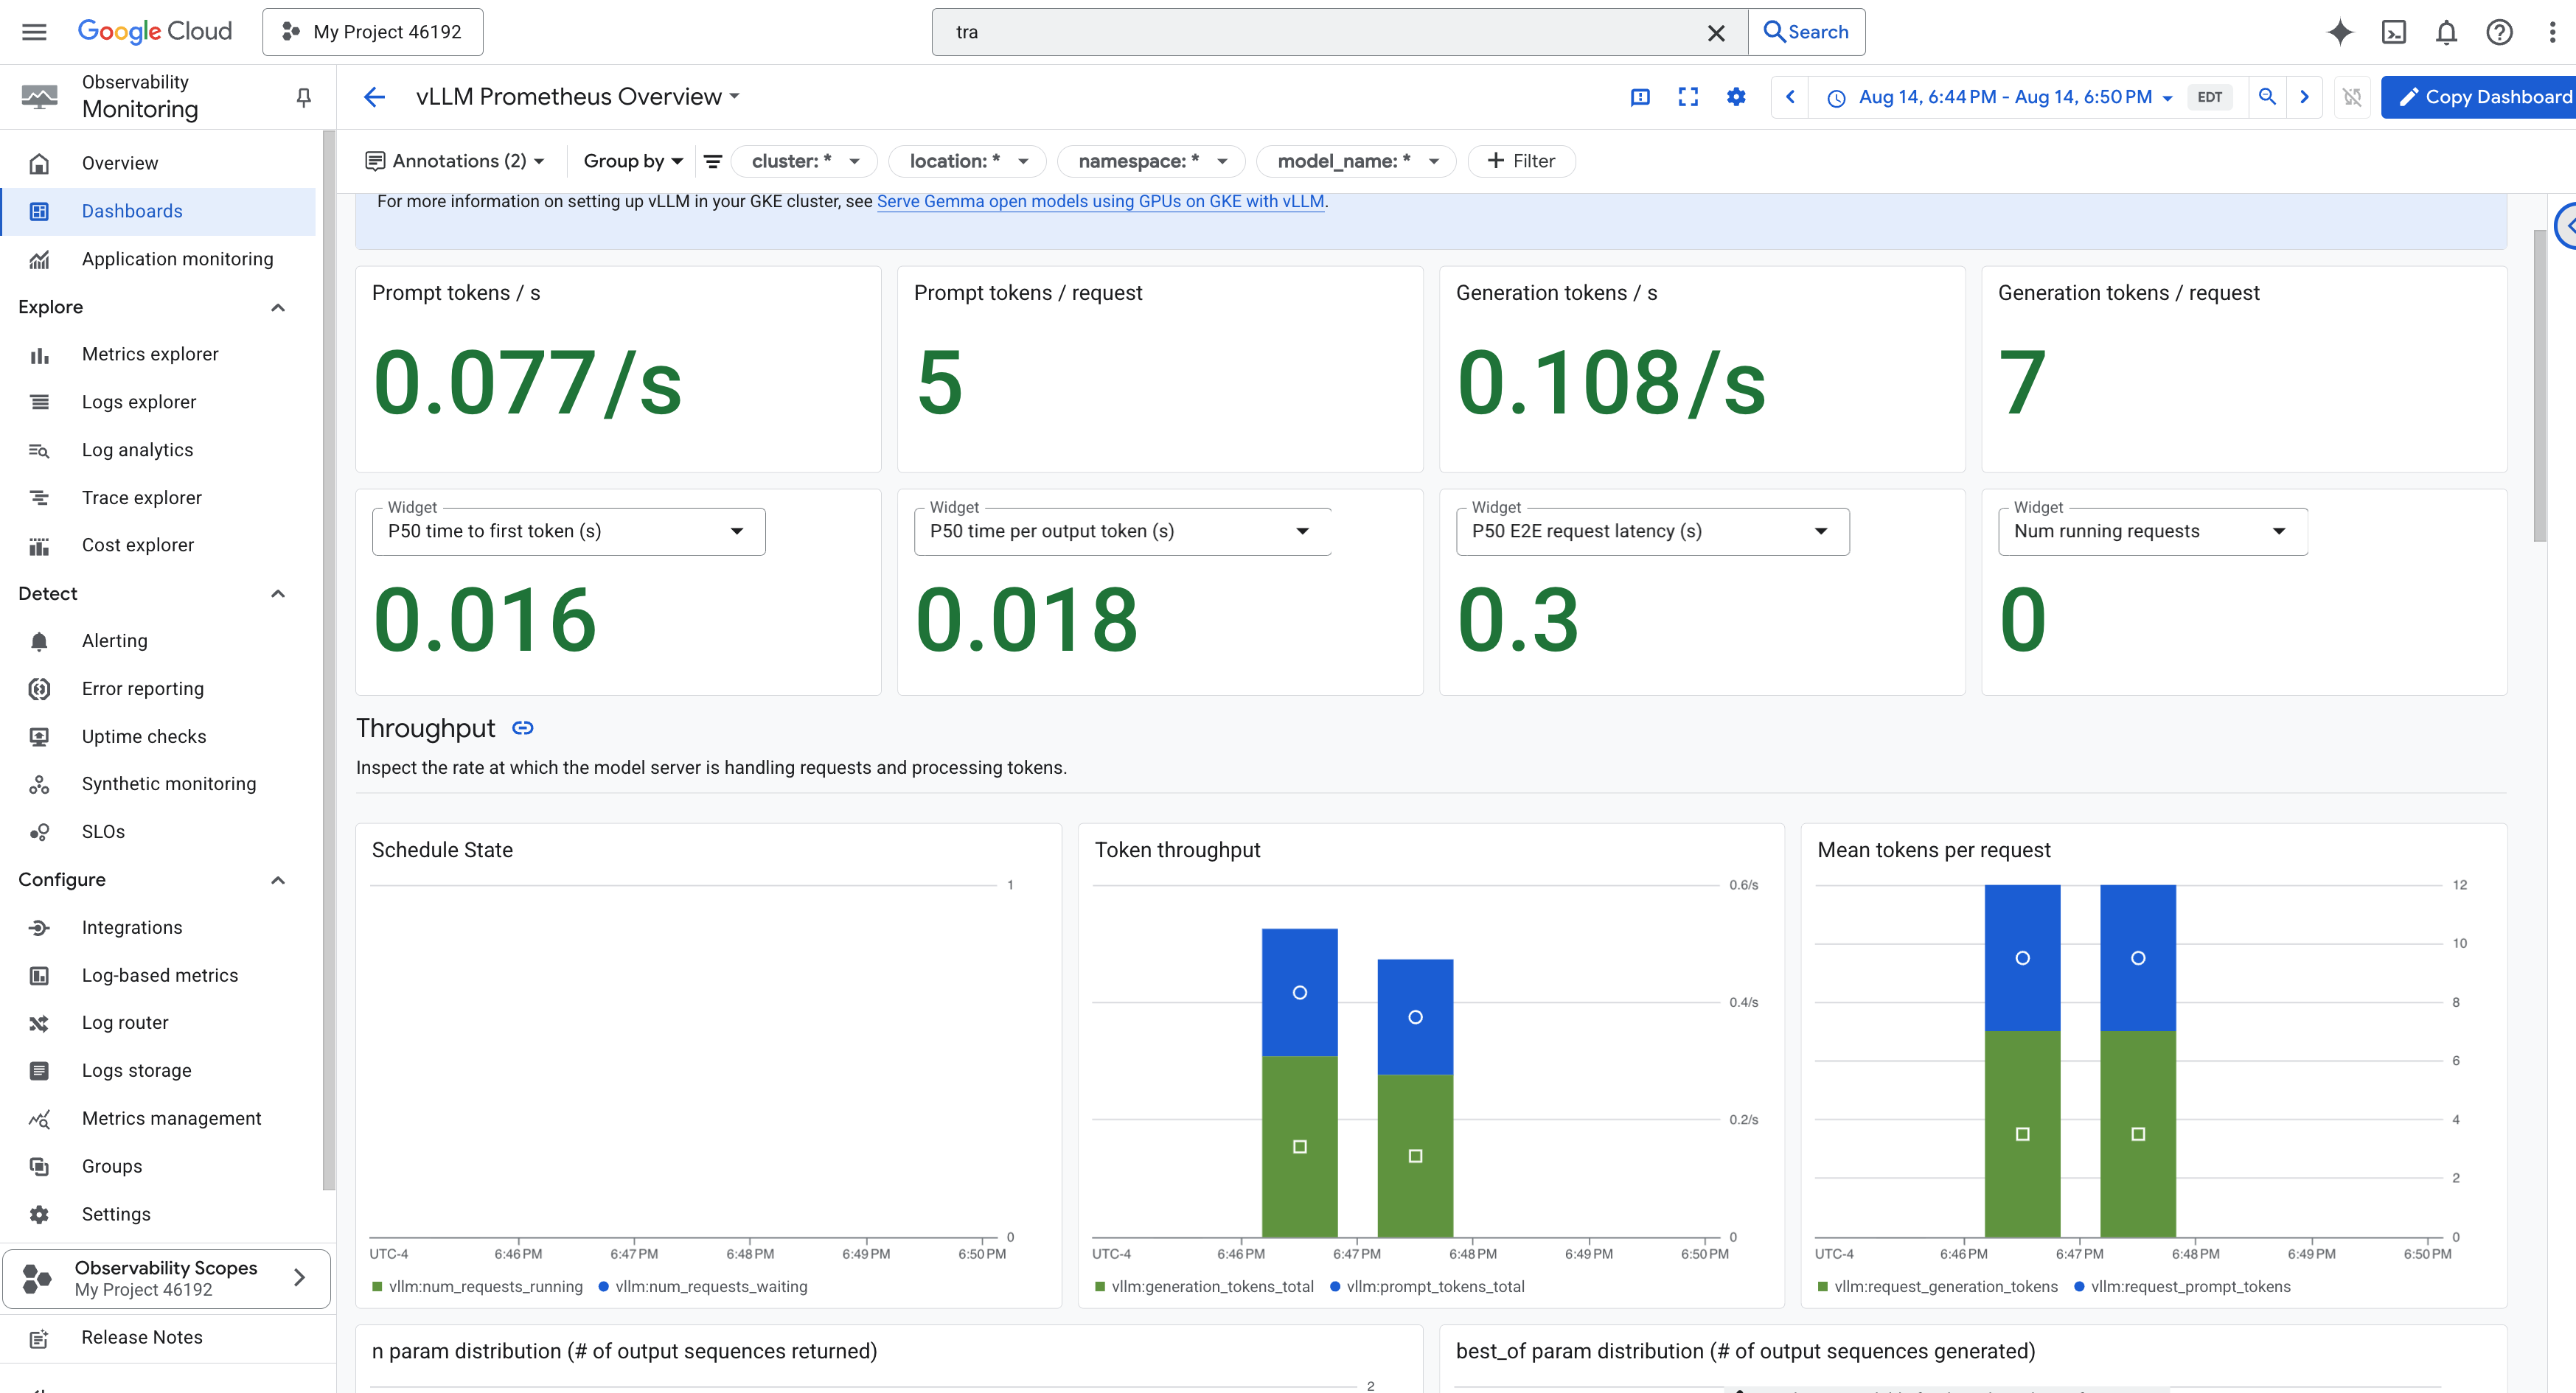Click the dashboard settings gear icon
Viewport: 2576px width, 1393px height.
1736,97
